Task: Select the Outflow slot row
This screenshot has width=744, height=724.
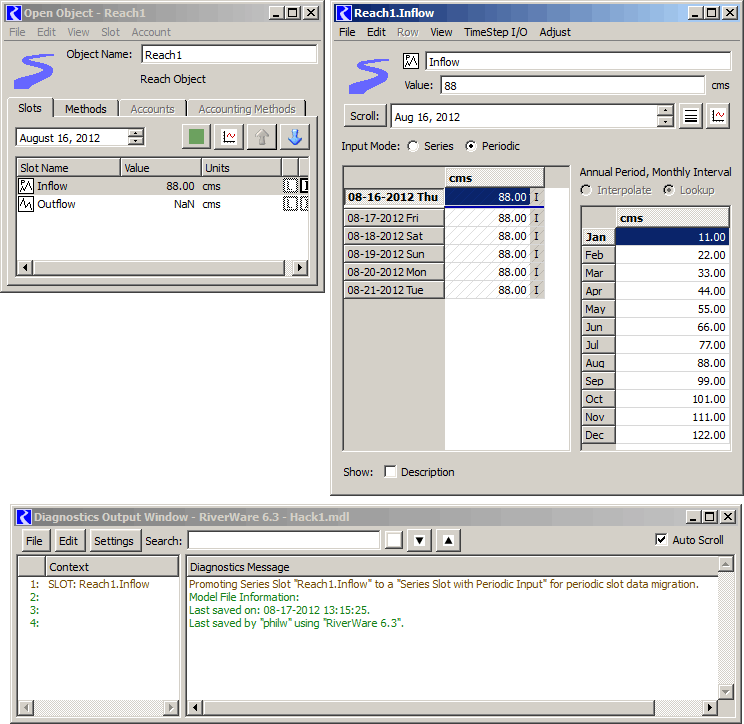Action: click(163, 204)
